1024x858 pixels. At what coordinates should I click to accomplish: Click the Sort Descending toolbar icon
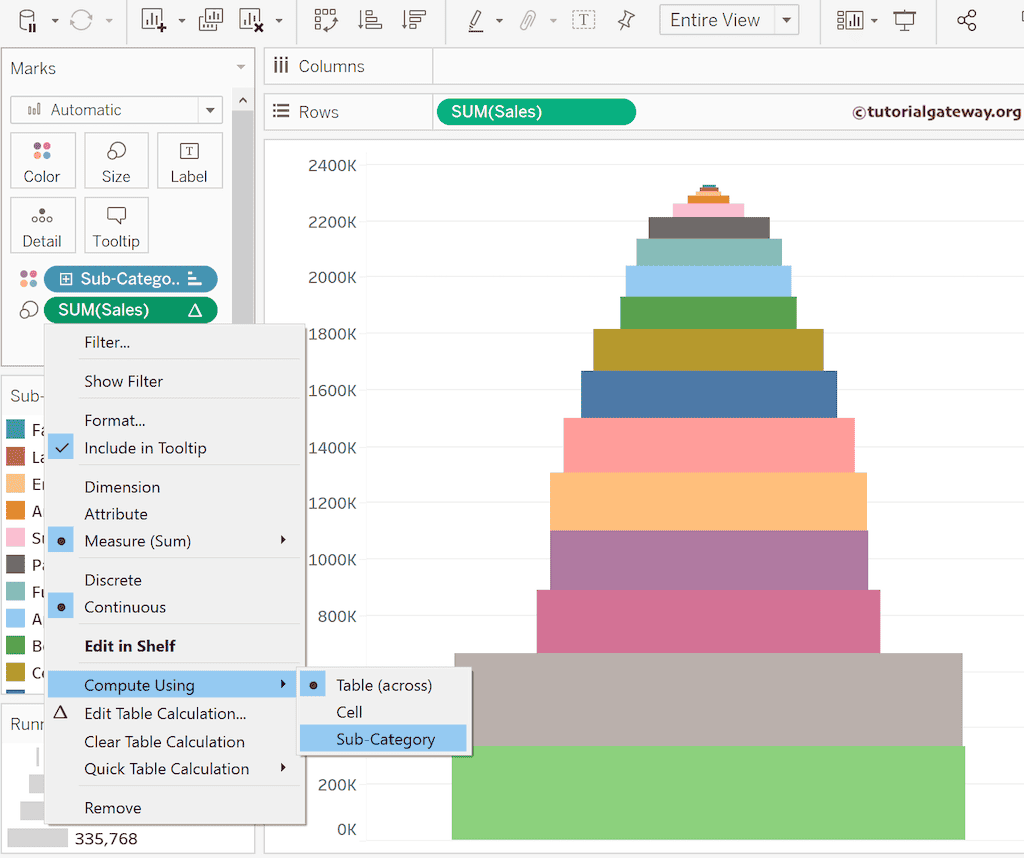pos(411,20)
